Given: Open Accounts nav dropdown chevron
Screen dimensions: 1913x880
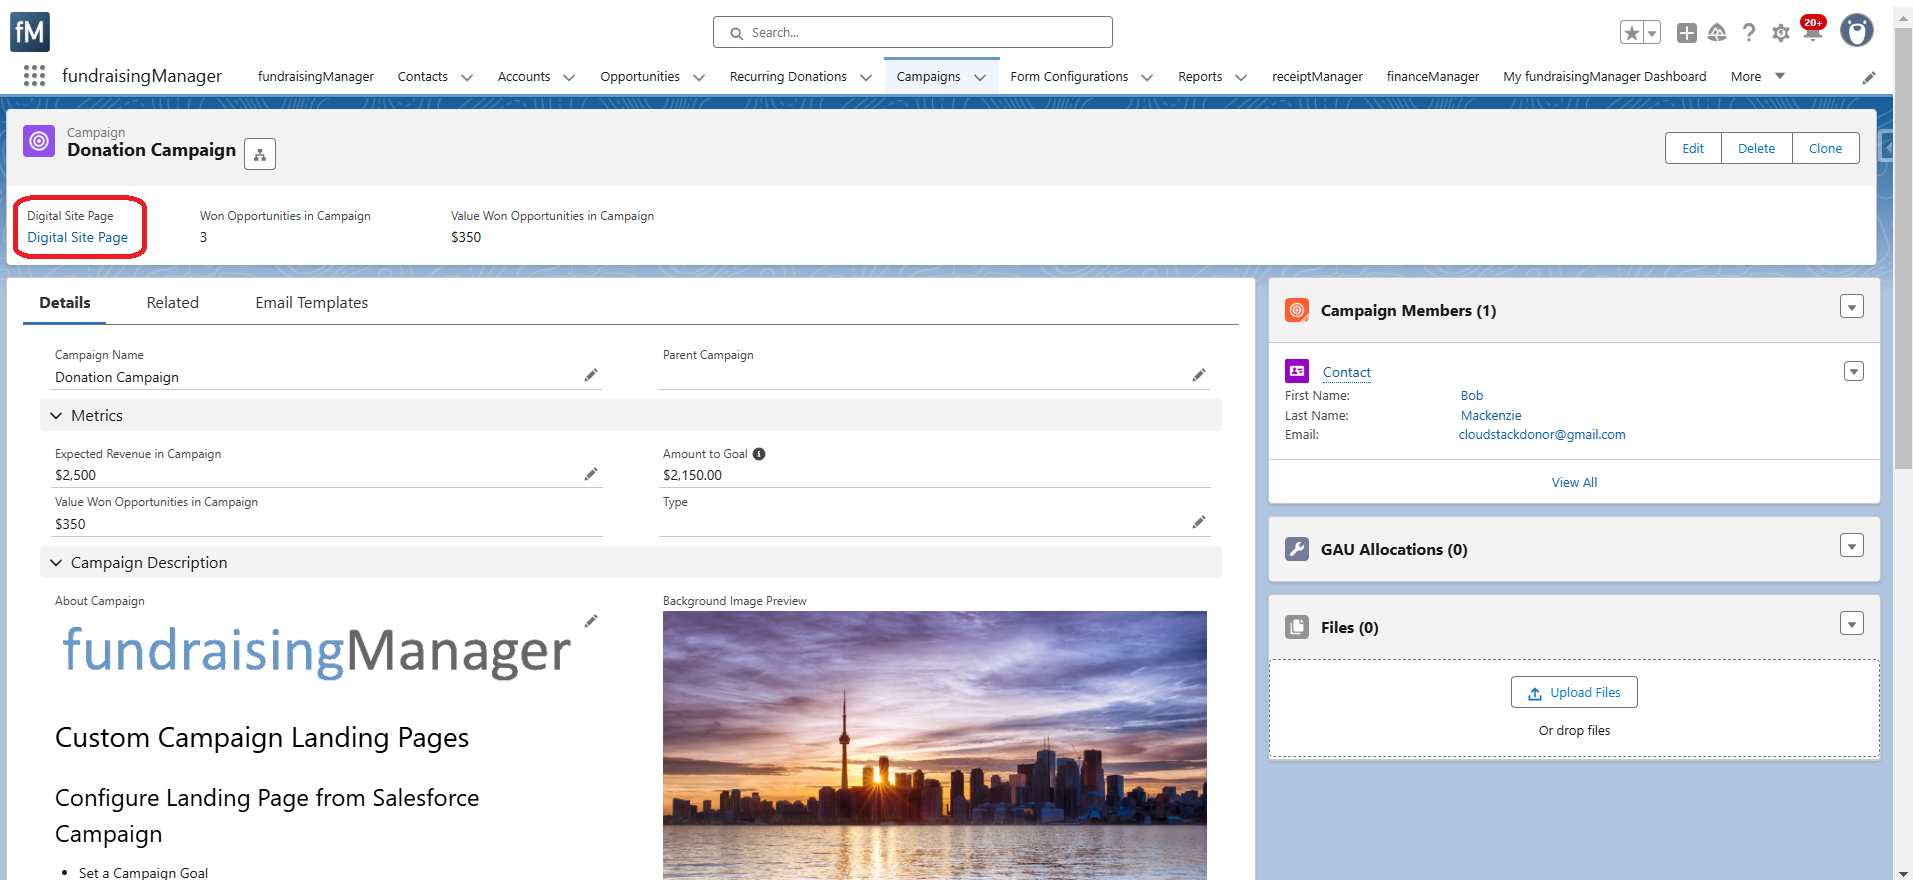Looking at the screenshot, I should tap(568, 77).
